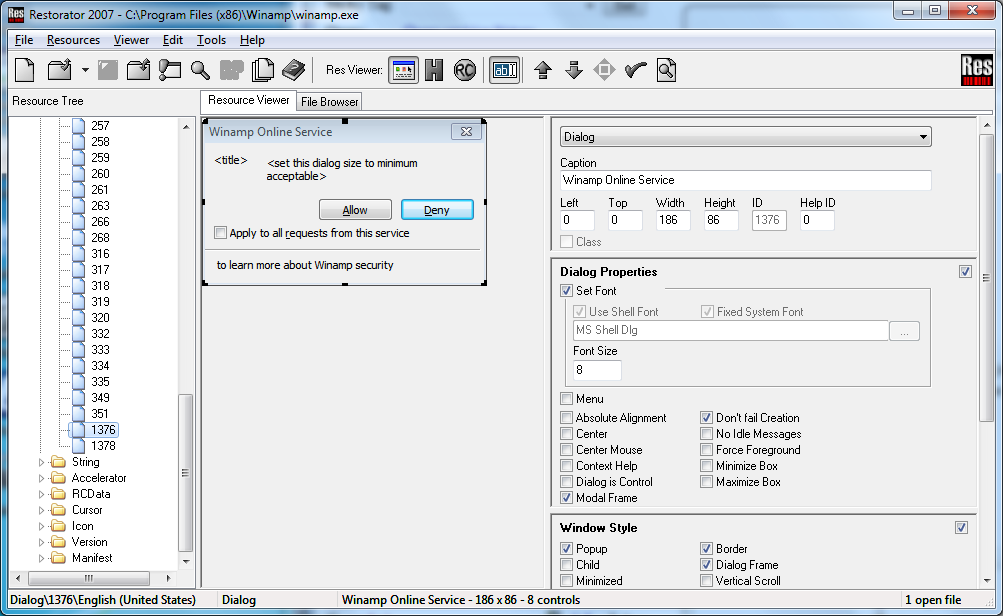Uncheck the Set Font checkbox
The image size is (1003, 616).
pyautogui.click(x=566, y=290)
